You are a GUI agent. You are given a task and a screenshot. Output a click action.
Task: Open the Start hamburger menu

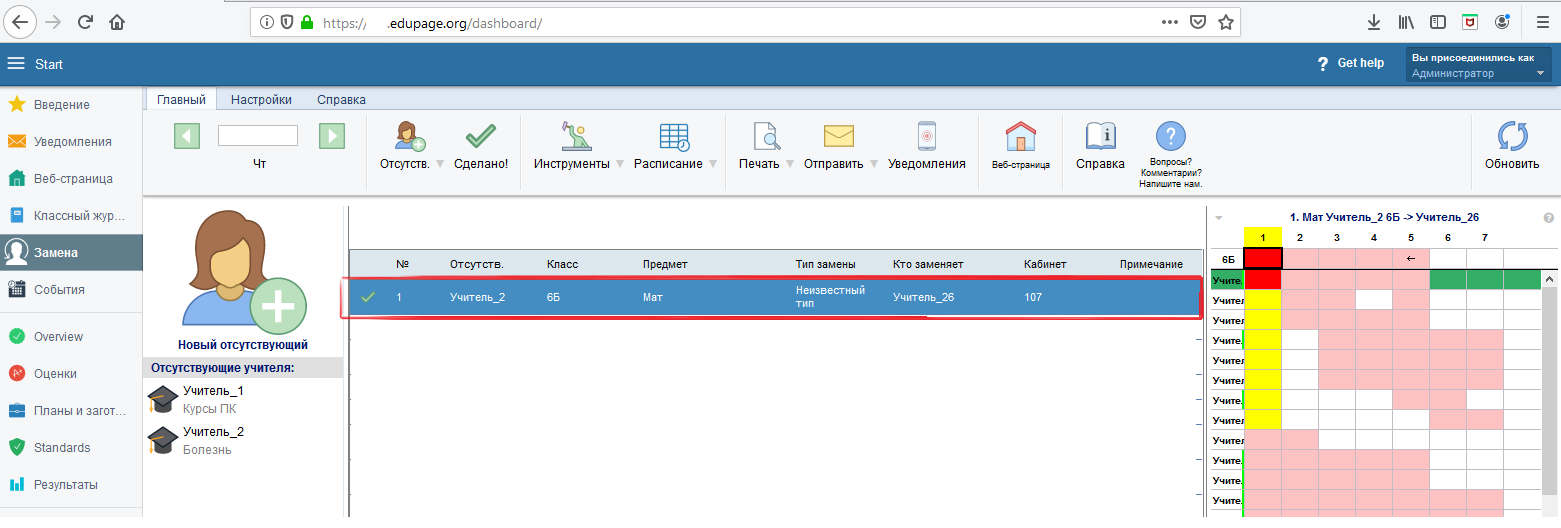(16, 64)
